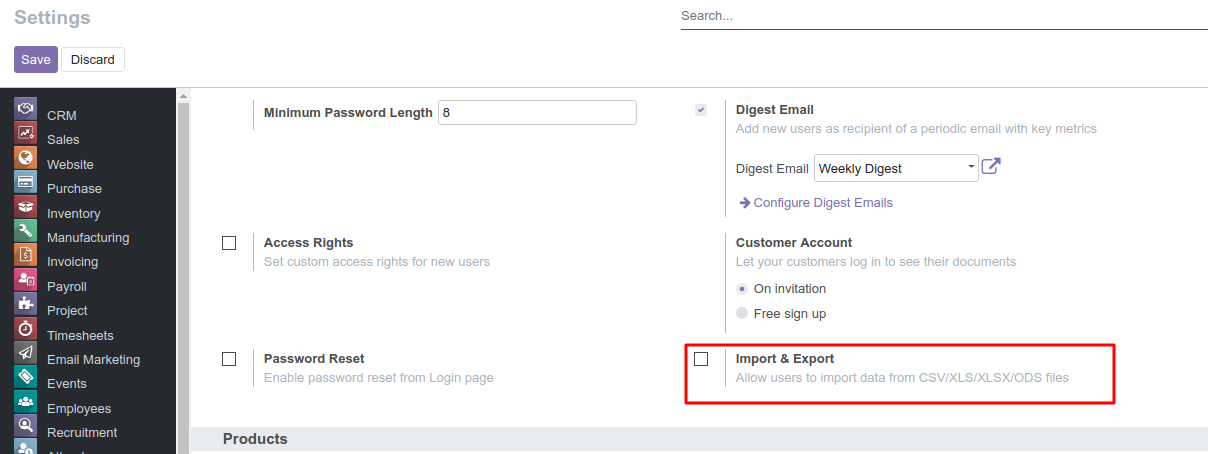Viewport: 1208px width, 454px height.
Task: Click 'Let your customers log in' description
Action: 876,262
